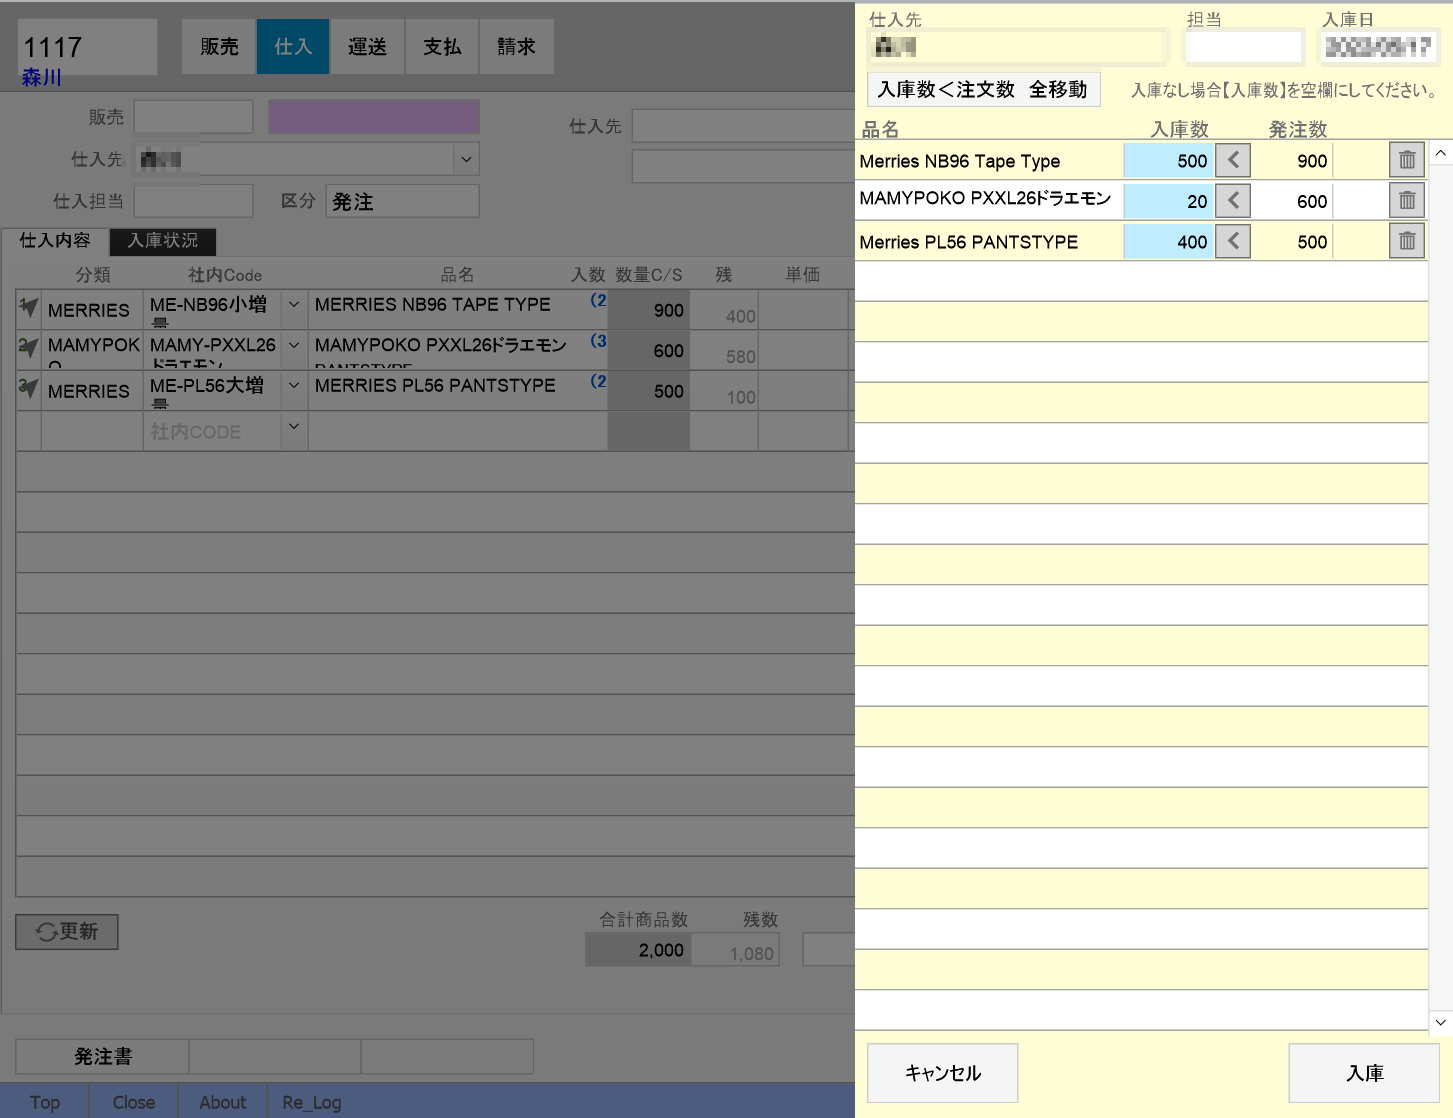Edit 入庫数 field showing 400
This screenshot has width=1453, height=1118.
pyautogui.click(x=1168, y=242)
